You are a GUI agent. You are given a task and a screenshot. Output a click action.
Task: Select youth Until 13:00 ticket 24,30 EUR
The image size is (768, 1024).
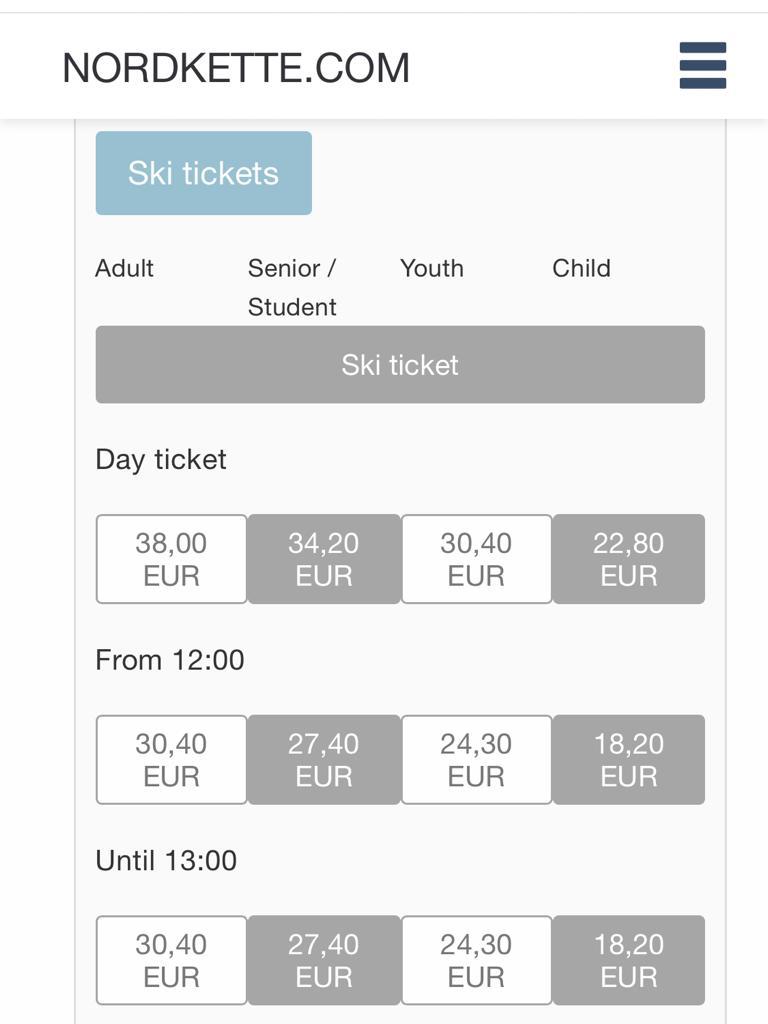pyautogui.click(x=476, y=960)
